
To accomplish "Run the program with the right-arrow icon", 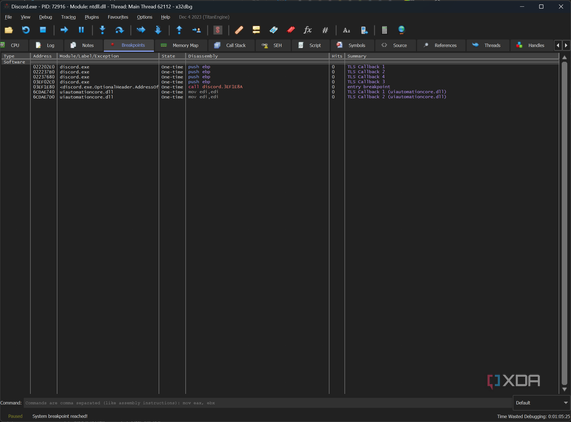I will coord(64,30).
